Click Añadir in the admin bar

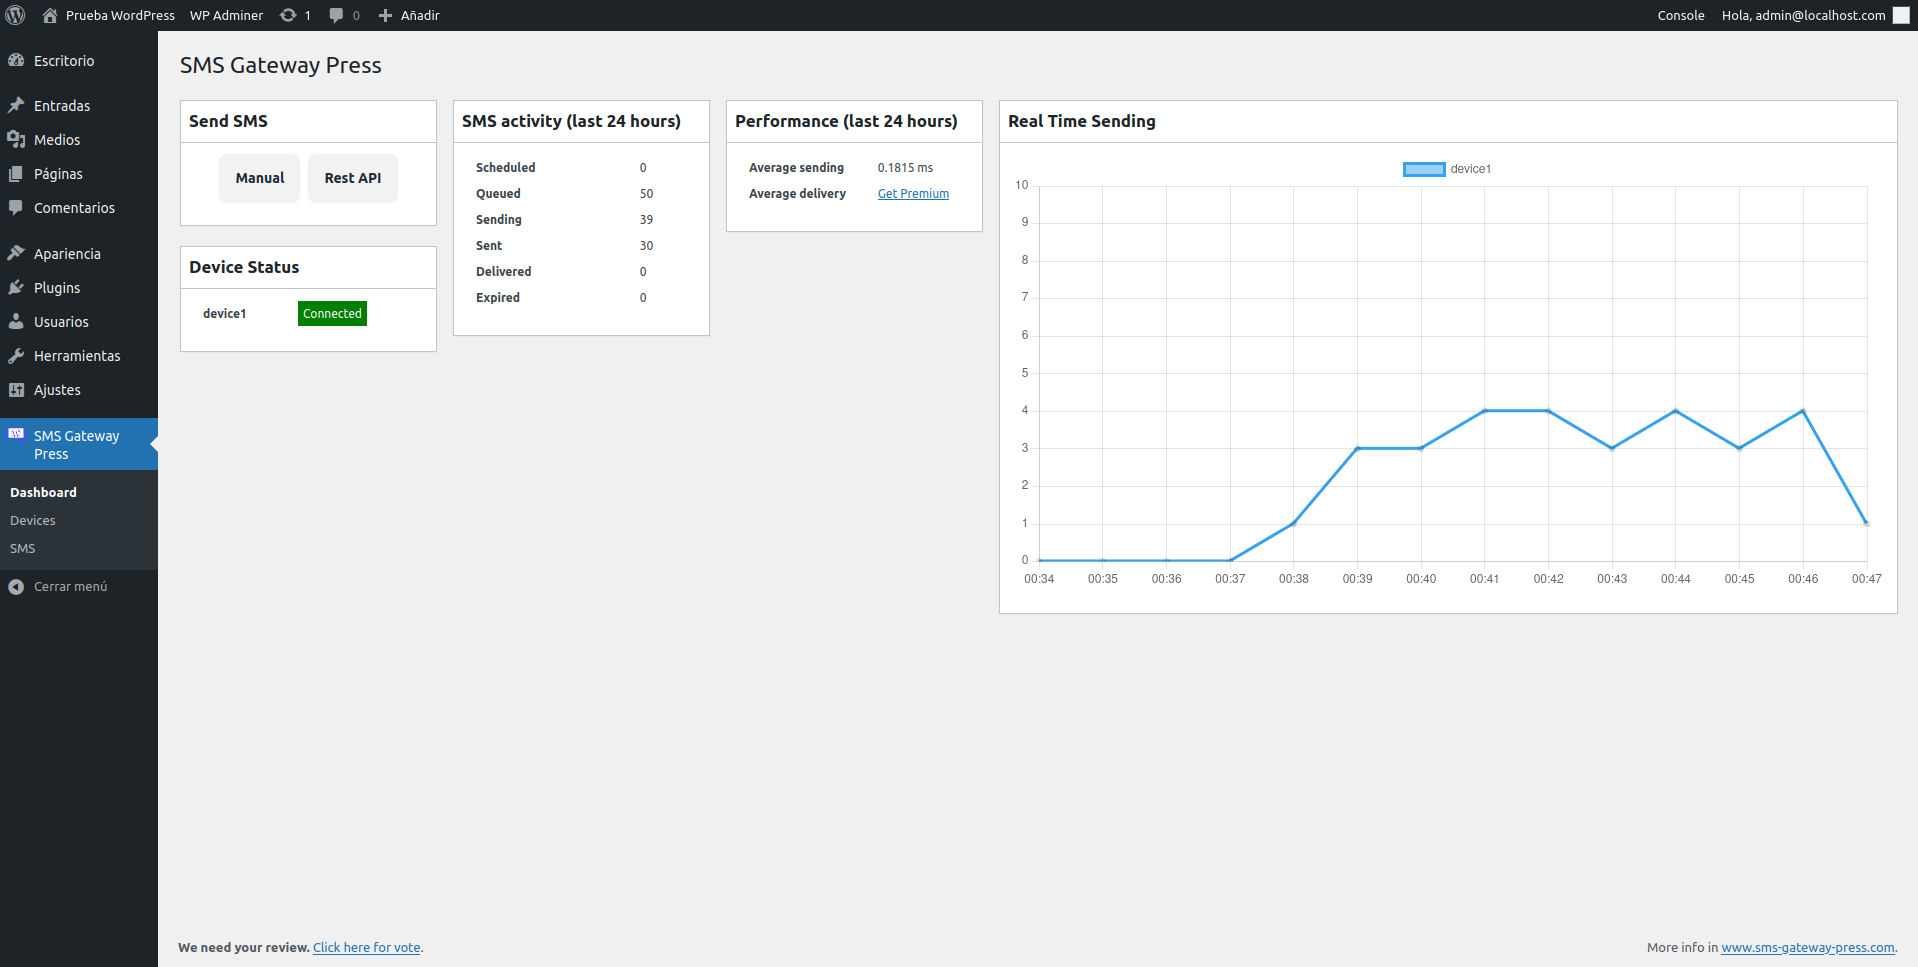[x=420, y=15]
